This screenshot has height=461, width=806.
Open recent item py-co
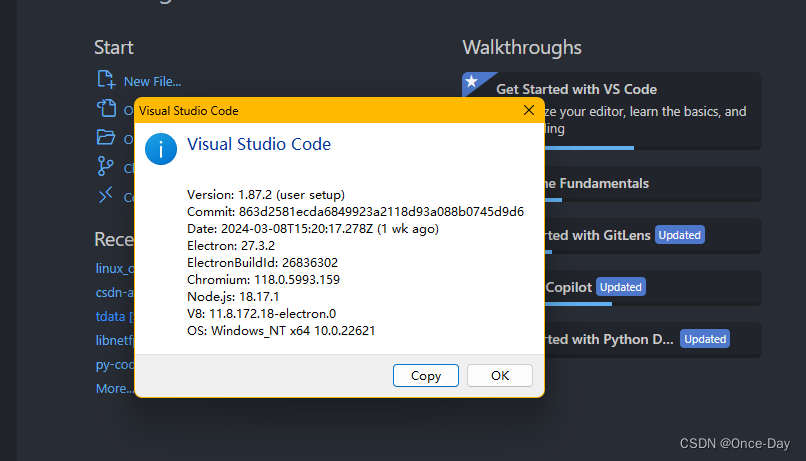(115, 364)
